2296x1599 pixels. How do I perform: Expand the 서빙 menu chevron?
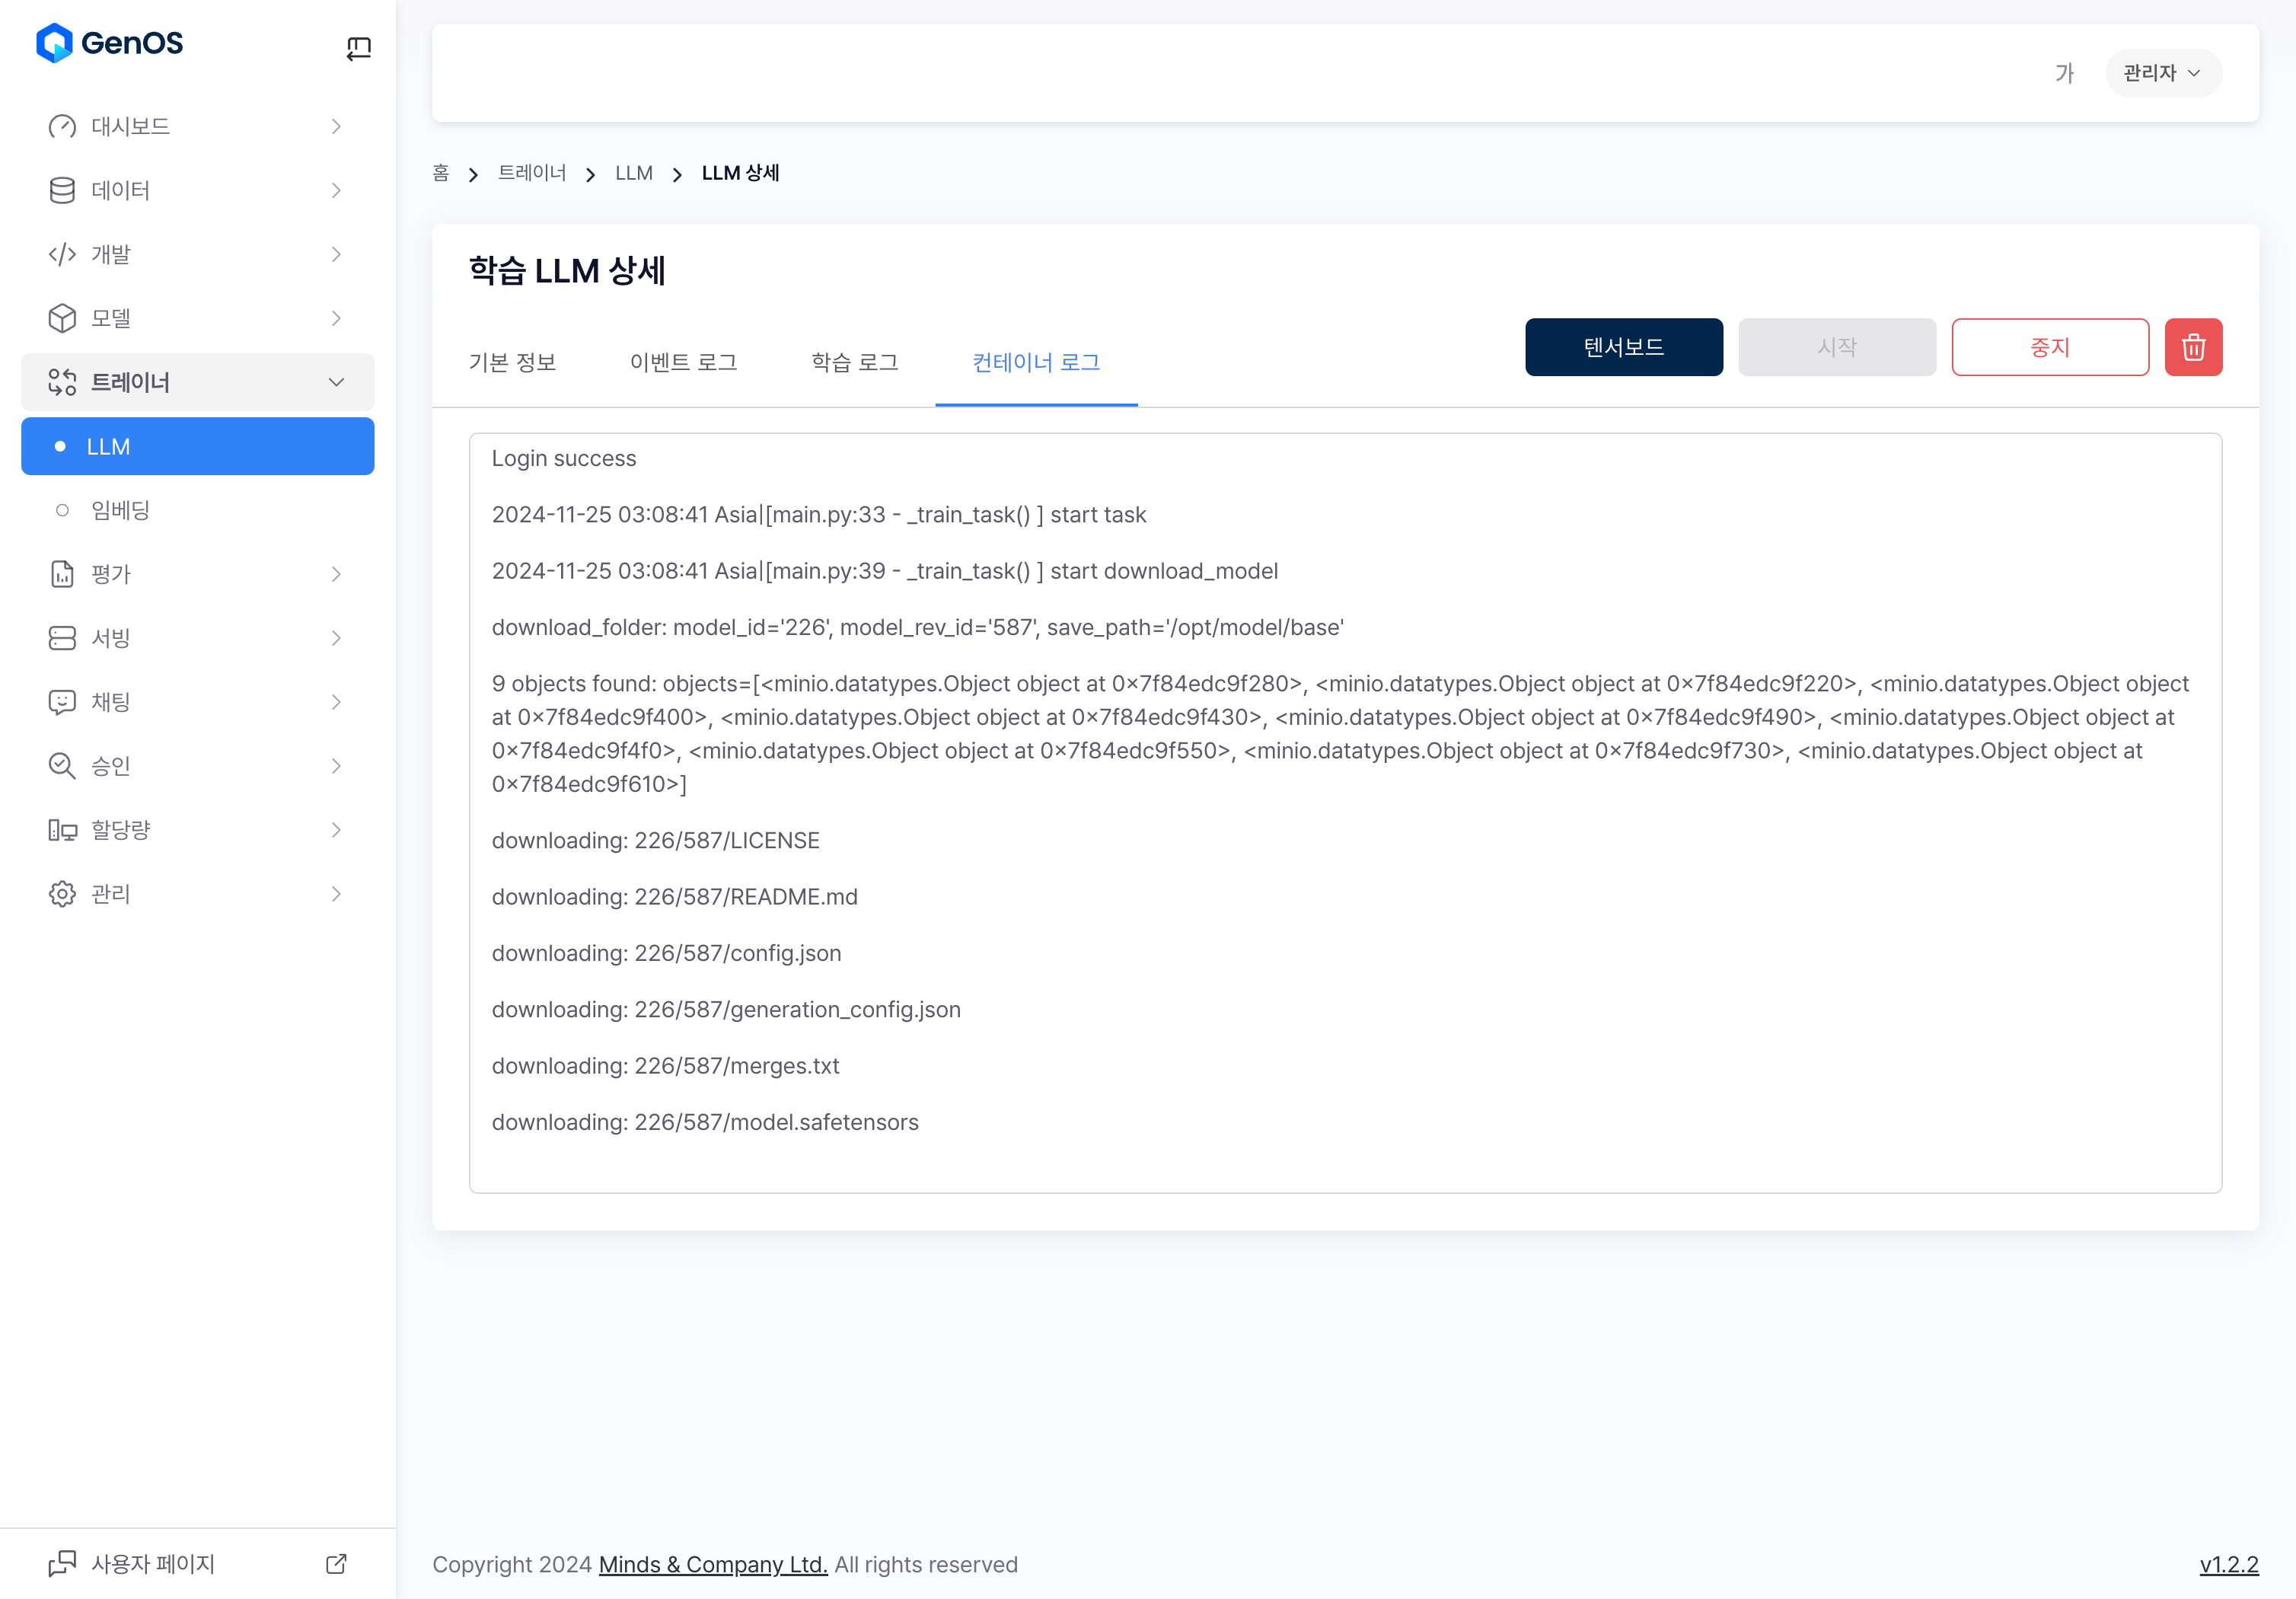(336, 638)
